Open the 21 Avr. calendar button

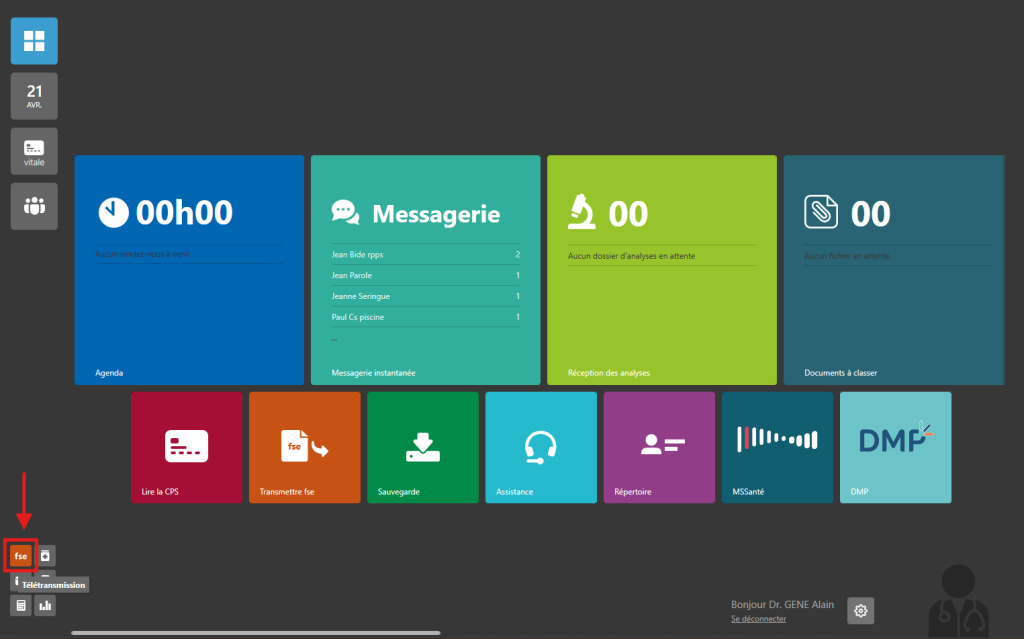click(x=34, y=96)
